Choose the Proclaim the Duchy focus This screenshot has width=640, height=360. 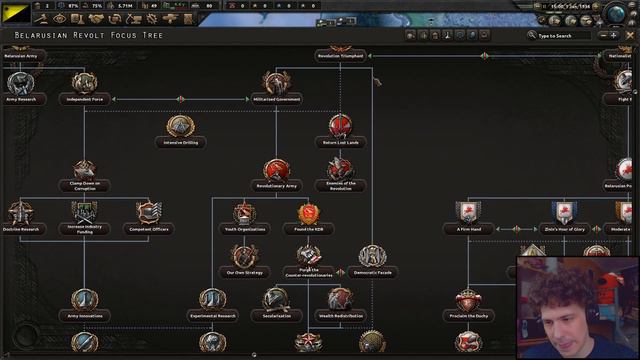[468, 305]
